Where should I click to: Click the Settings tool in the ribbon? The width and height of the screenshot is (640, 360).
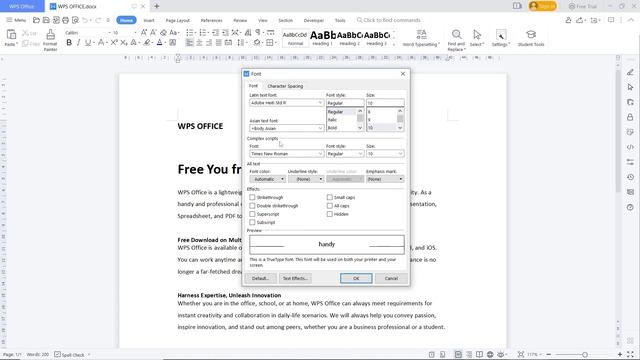(500, 38)
